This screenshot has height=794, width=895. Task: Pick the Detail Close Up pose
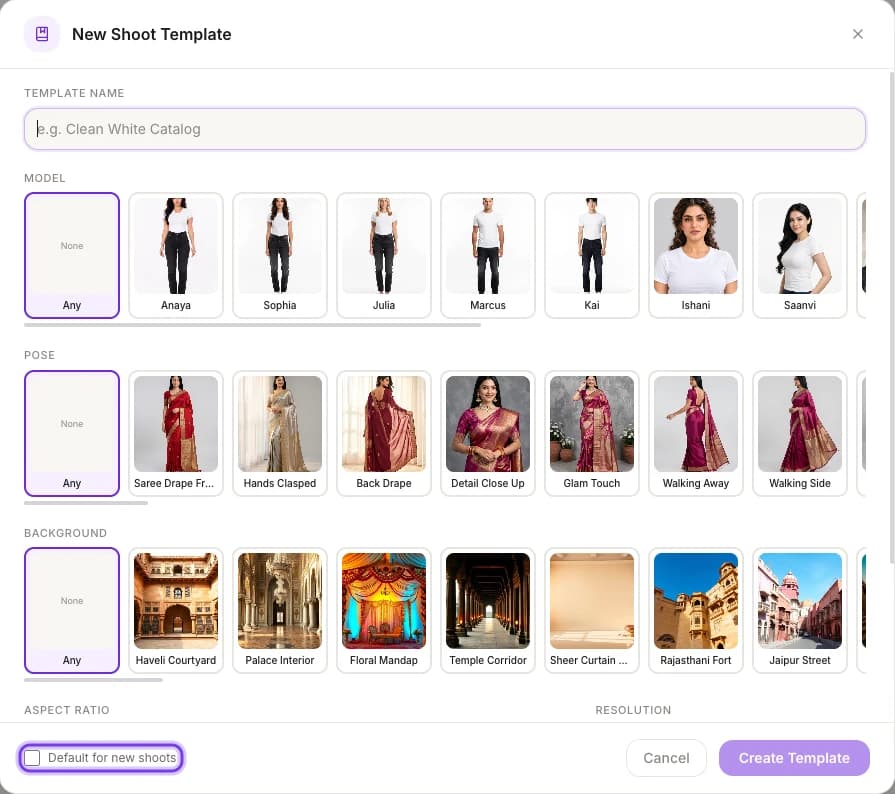(x=488, y=433)
